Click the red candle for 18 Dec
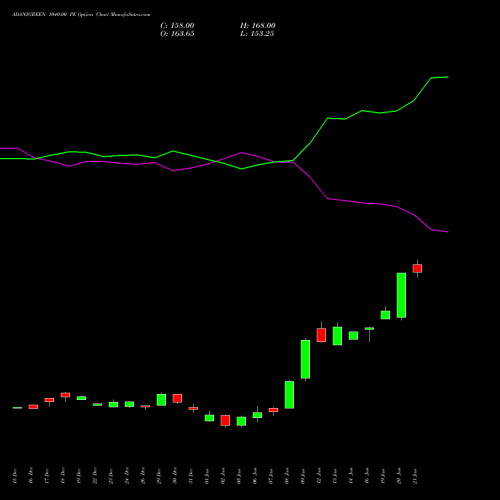Image resolution: width=500 pixels, height=500 pixels. (x=65, y=395)
